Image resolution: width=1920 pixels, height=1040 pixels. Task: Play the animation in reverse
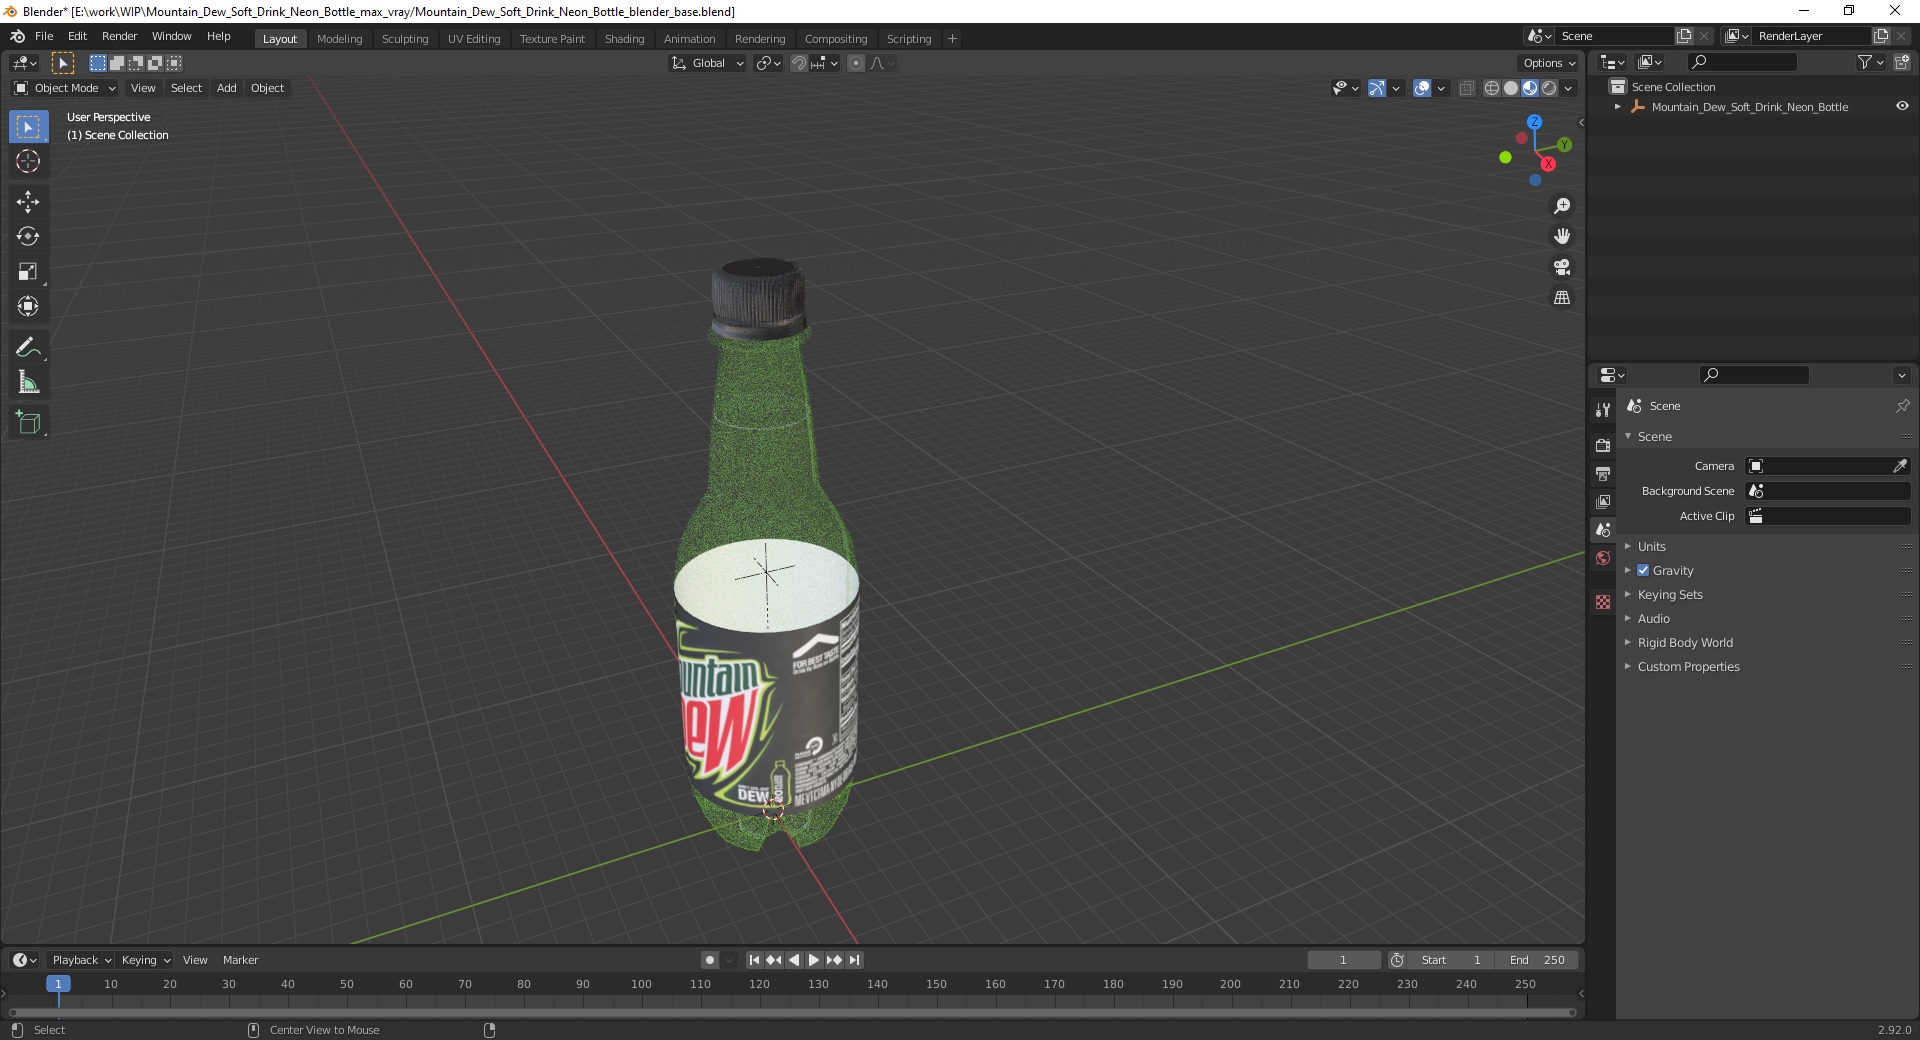coord(794,960)
